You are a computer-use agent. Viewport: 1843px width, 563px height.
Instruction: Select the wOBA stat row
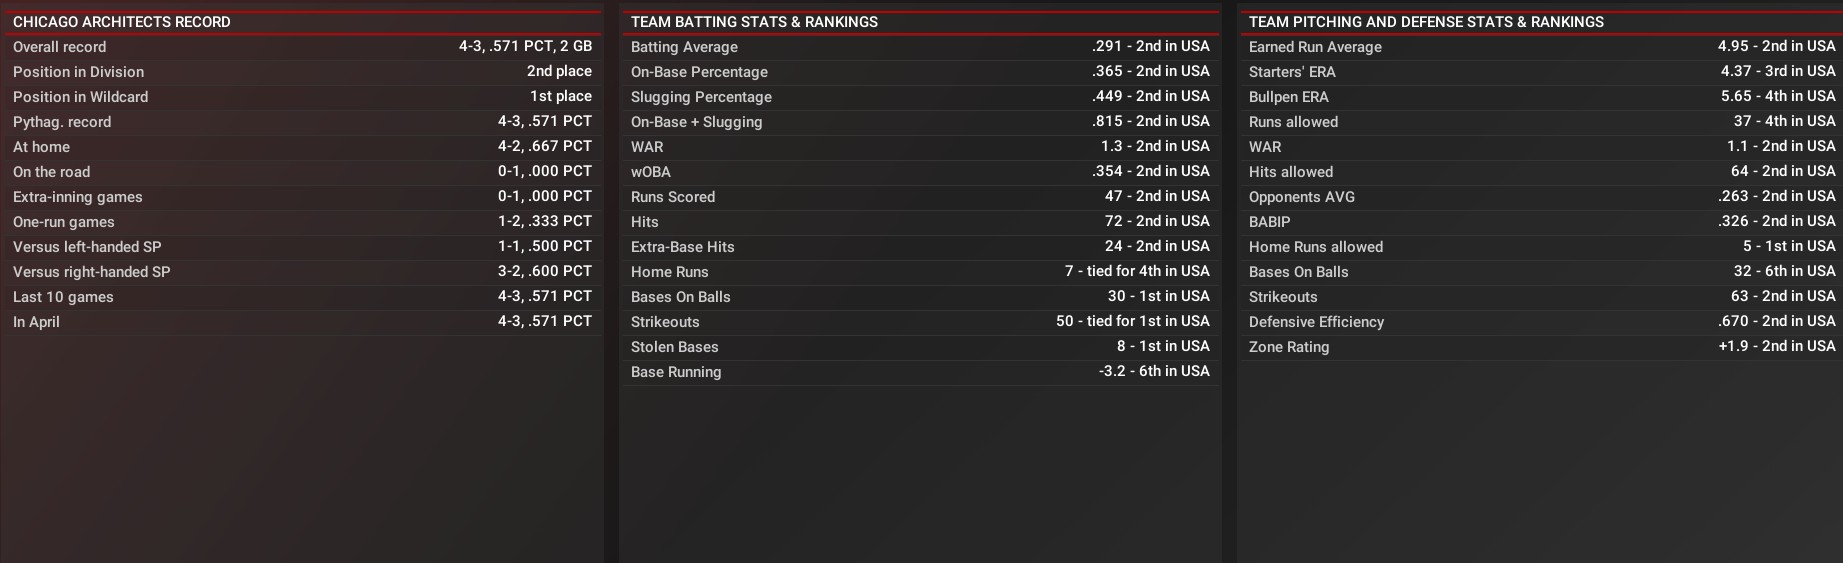pos(920,172)
